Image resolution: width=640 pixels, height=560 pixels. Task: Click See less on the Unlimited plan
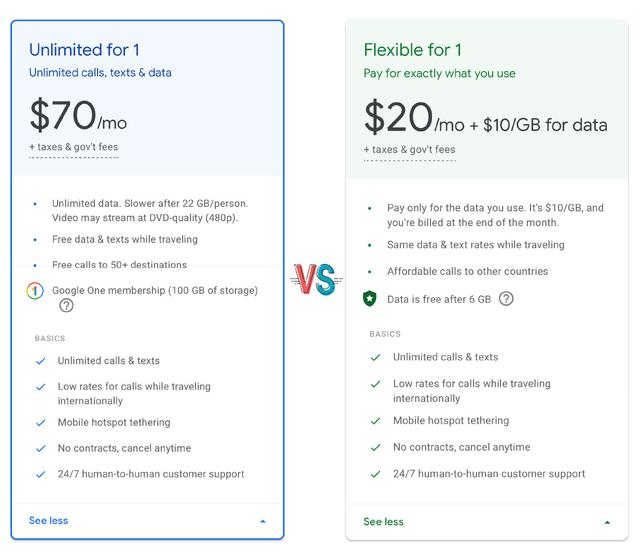pyautogui.click(x=49, y=521)
